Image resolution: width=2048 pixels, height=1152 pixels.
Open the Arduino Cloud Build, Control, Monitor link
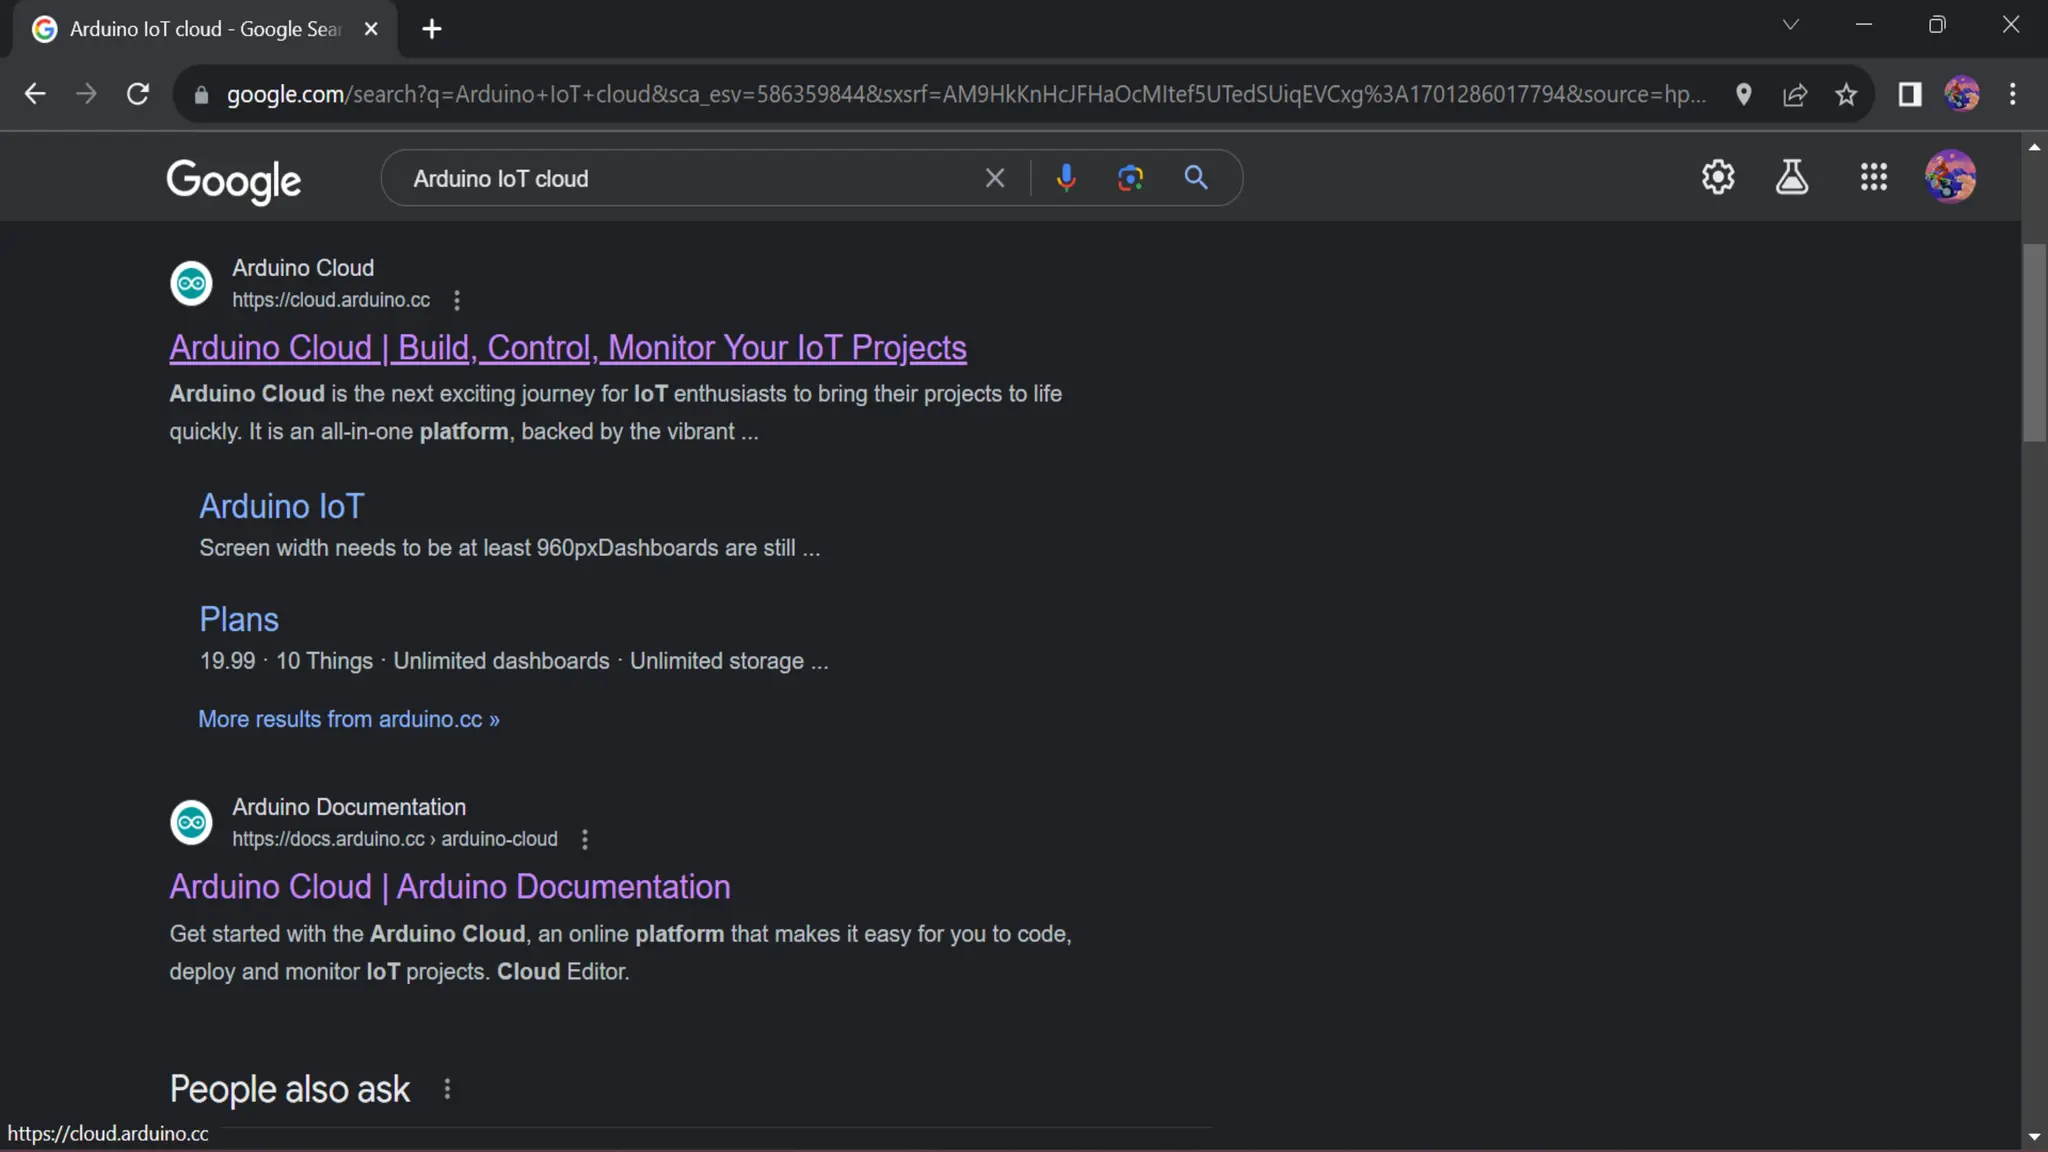click(x=567, y=348)
